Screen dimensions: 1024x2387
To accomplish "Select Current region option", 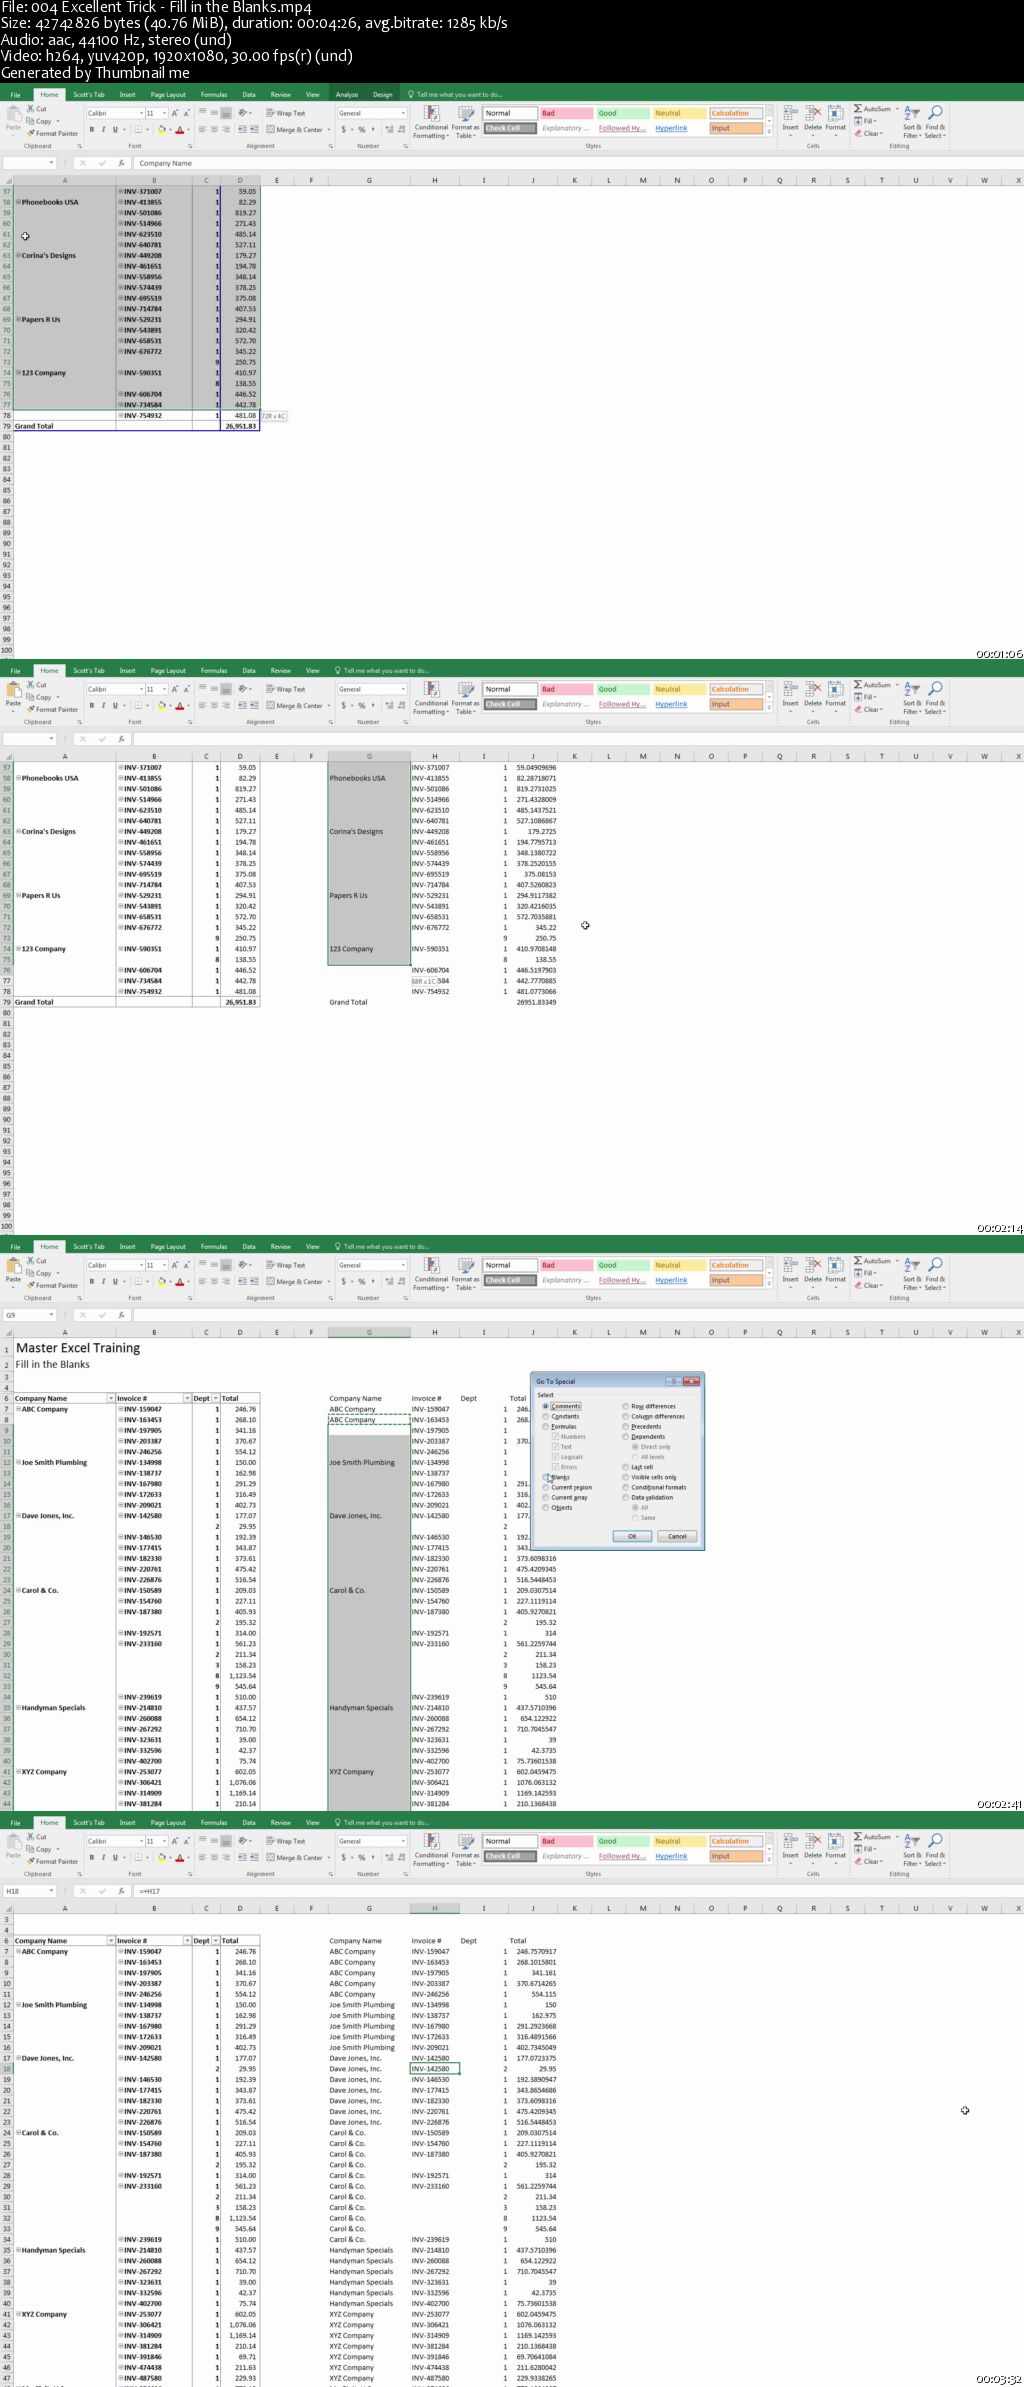I will pyautogui.click(x=567, y=1487).
